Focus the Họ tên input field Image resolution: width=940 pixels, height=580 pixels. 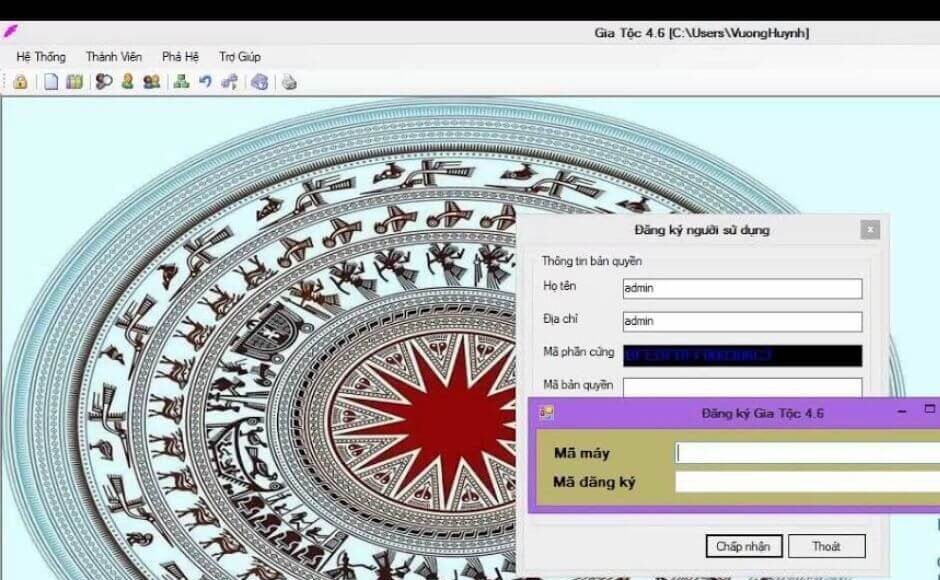[x=742, y=289]
